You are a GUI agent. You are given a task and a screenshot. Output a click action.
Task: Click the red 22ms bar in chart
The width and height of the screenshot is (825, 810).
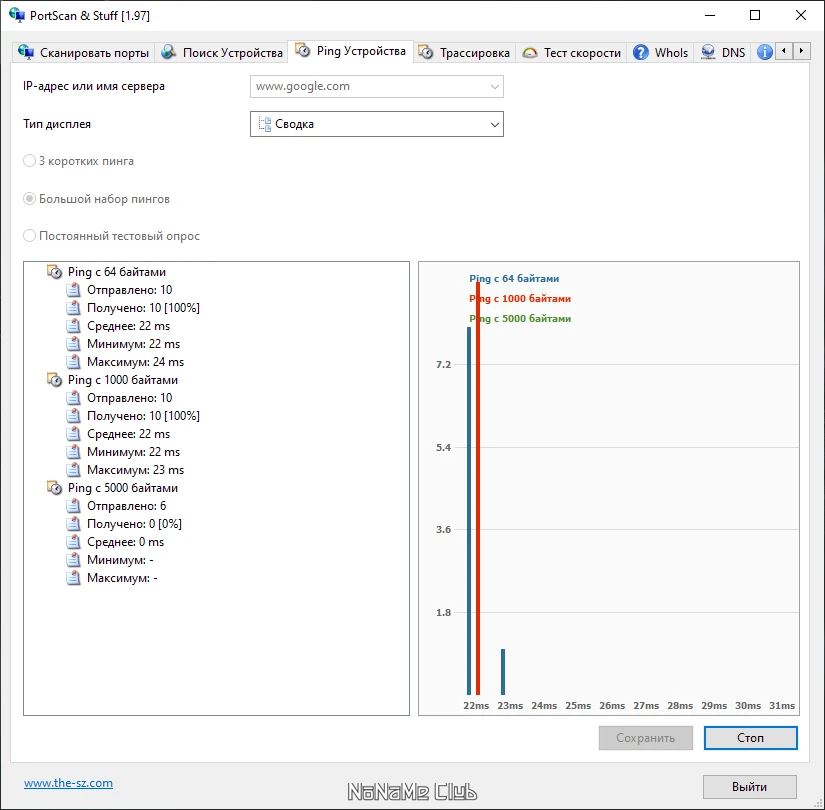[x=478, y=488]
